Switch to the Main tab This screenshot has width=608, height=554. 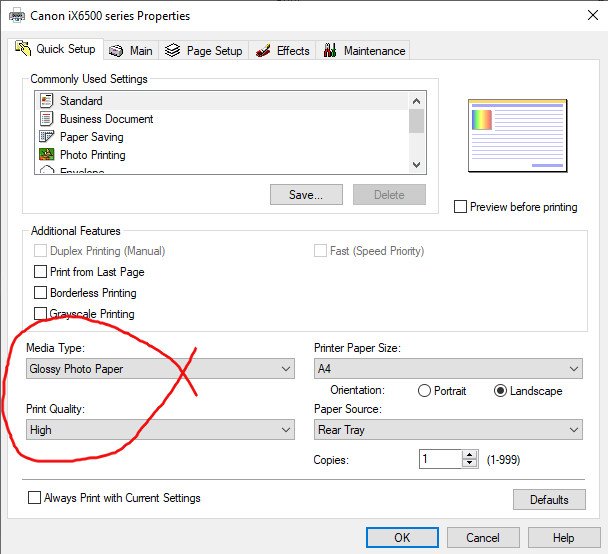[x=131, y=51]
